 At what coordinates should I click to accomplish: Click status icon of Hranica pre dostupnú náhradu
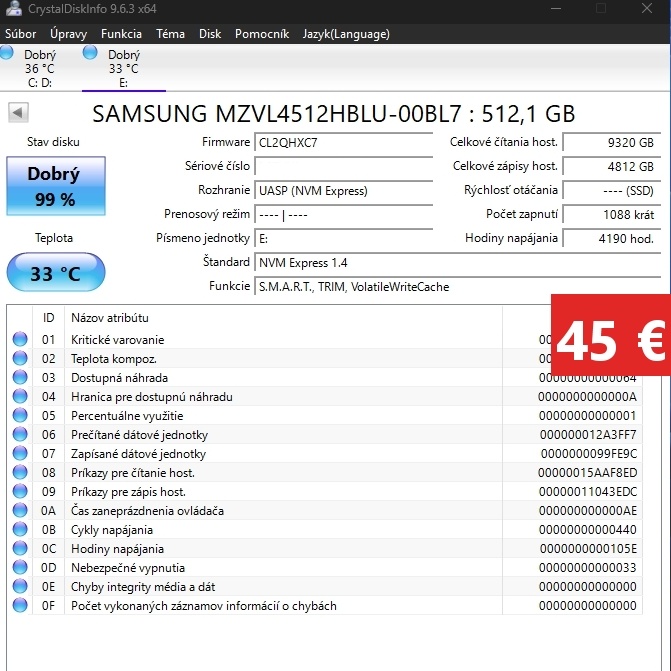20,396
